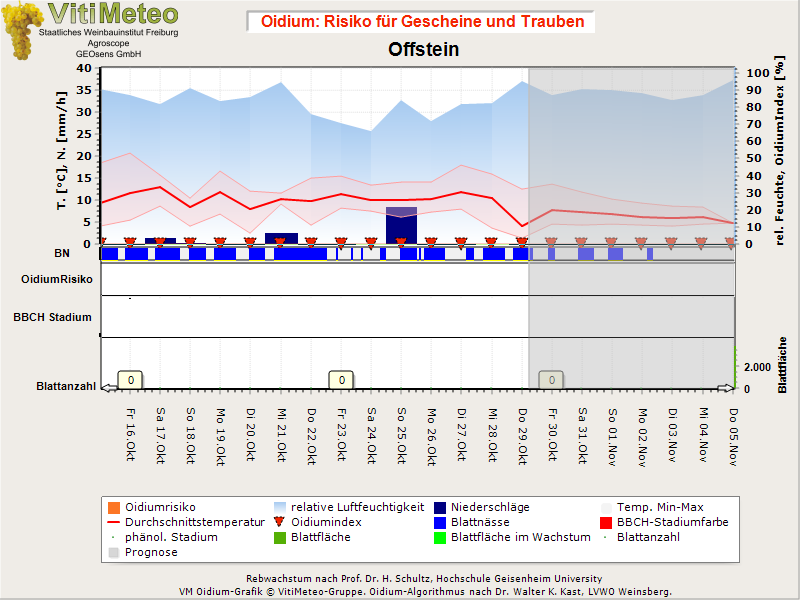This screenshot has height=600, width=800.
Task: Click the 'Agroscope' text under the logo
Action: pyautogui.click(x=108, y=43)
